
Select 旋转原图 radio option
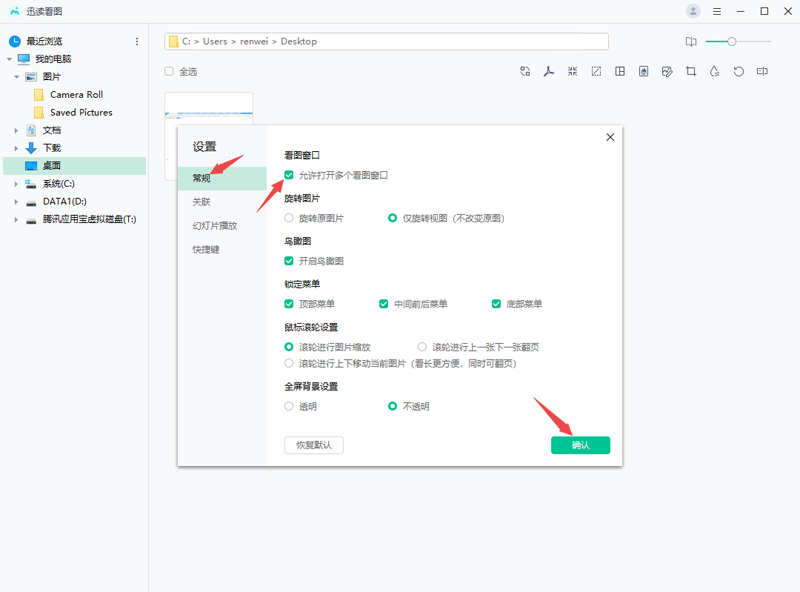point(289,218)
